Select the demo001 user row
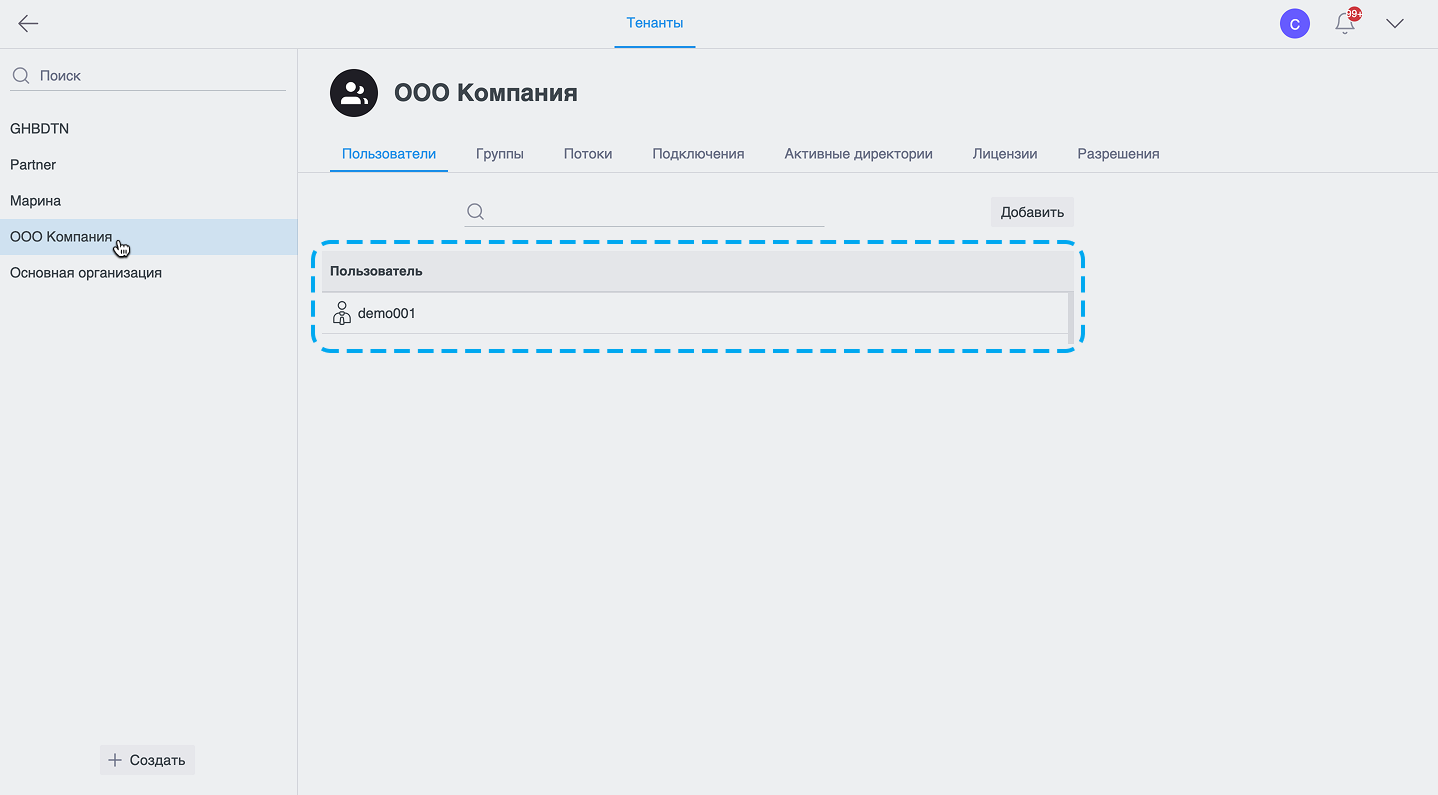1438x795 pixels. [695, 313]
